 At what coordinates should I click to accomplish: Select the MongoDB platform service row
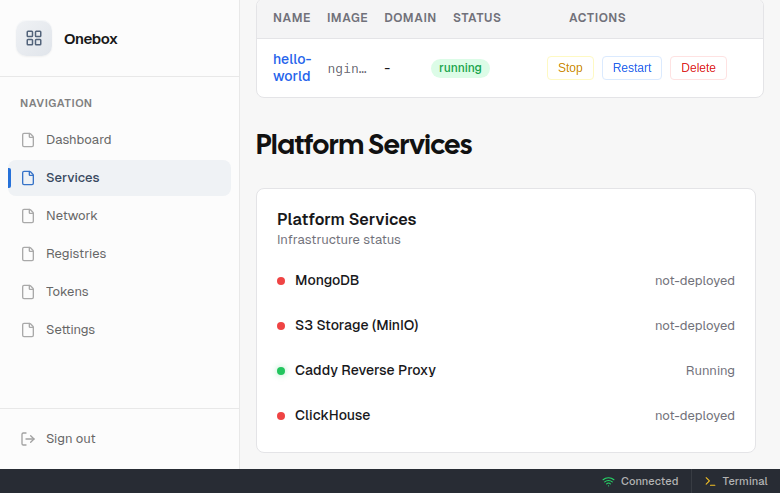click(x=326, y=281)
